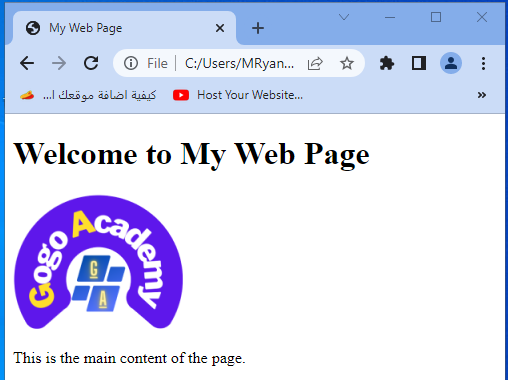Image resolution: width=508 pixels, height=380 pixels.
Task: Open the Arabic-titled bookmark
Action: (x=88, y=95)
